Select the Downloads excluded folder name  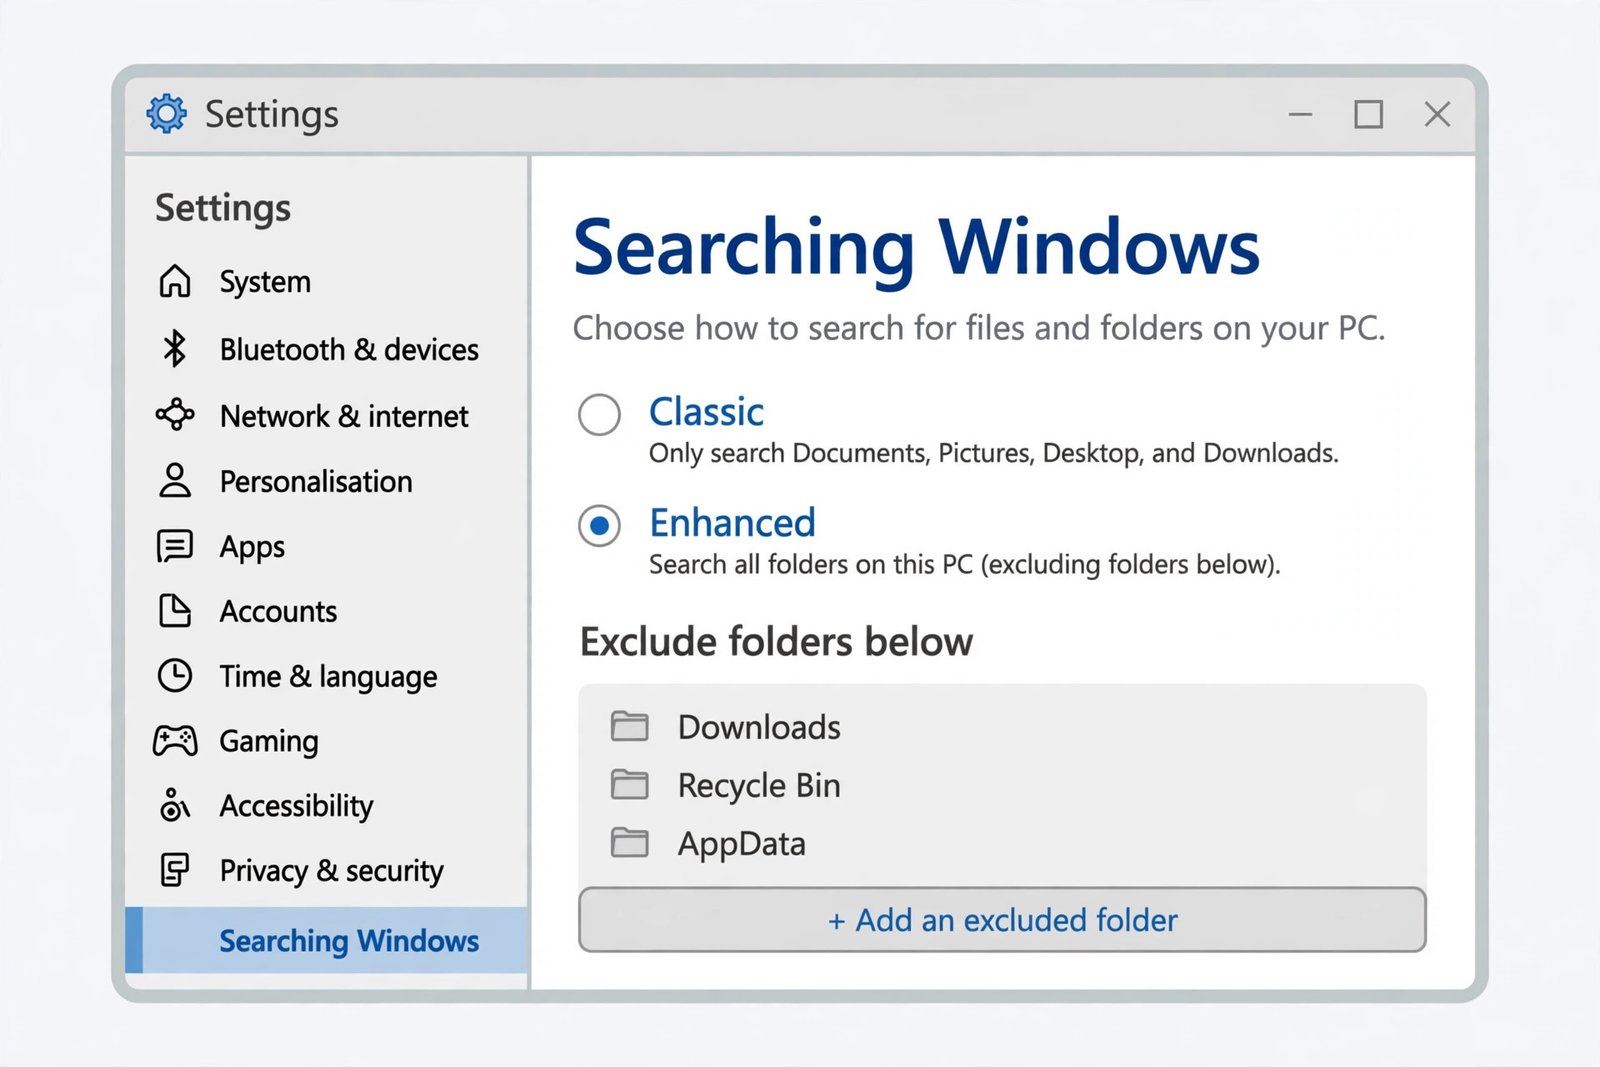coord(759,727)
